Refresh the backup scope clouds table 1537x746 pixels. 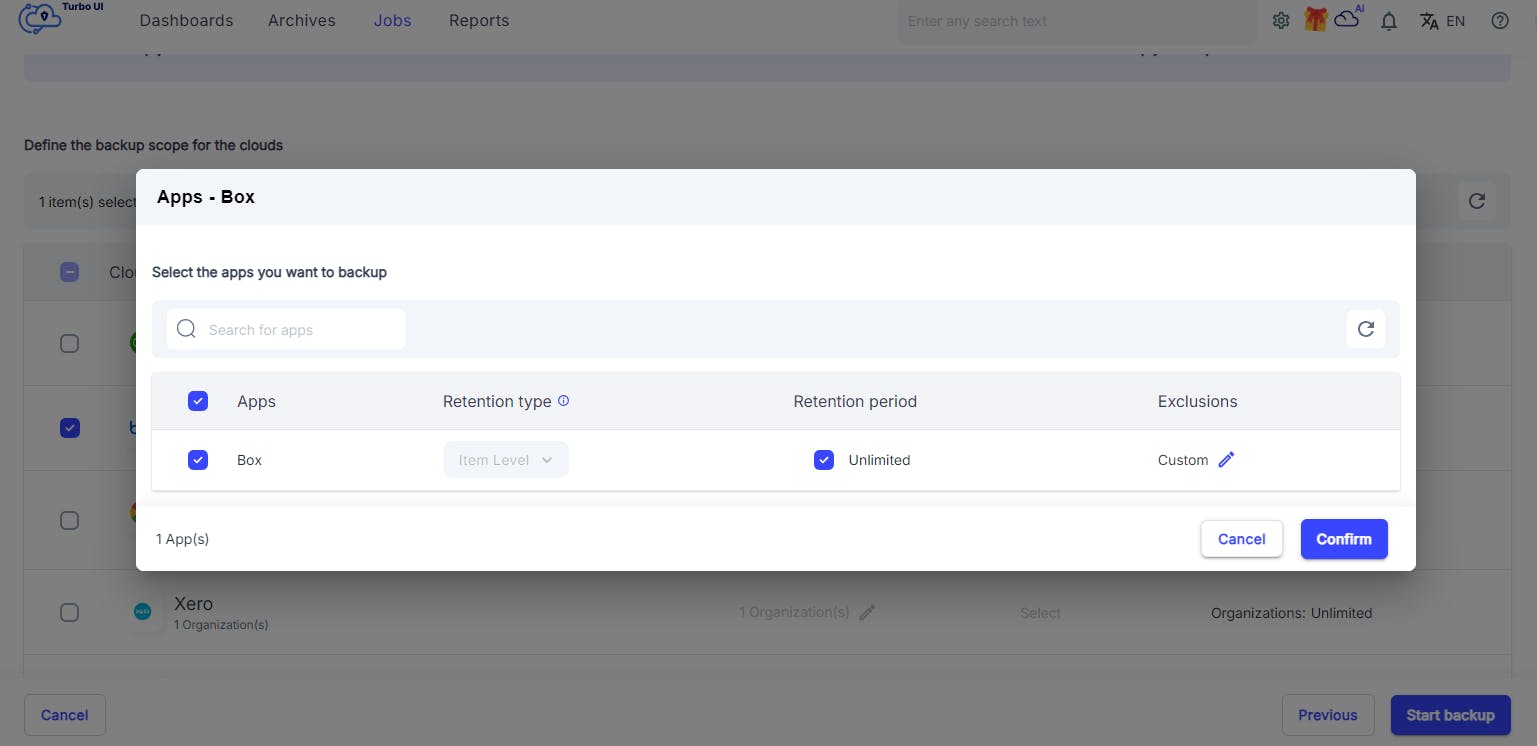[1477, 201]
